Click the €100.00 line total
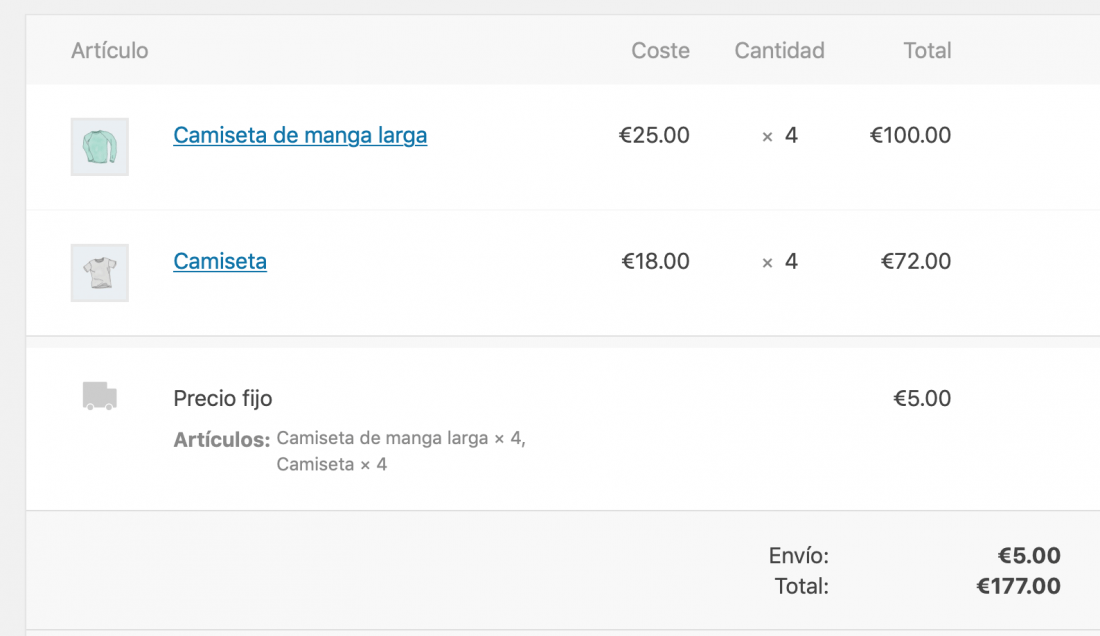 910,135
